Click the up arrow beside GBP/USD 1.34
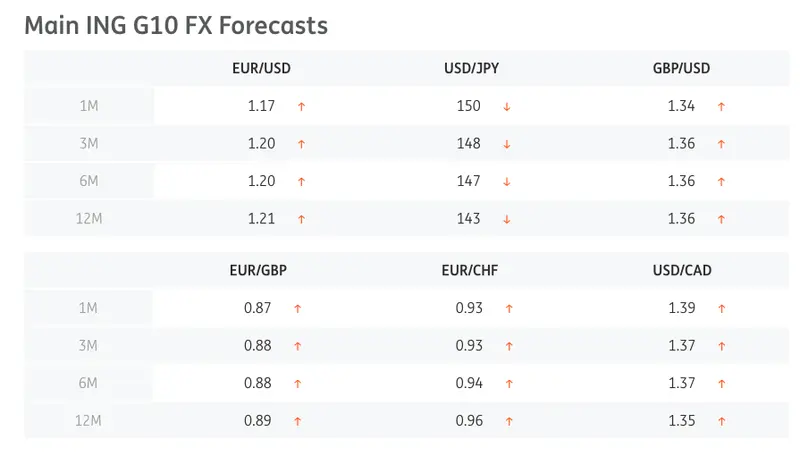The height and width of the screenshot is (465, 800). (721, 106)
